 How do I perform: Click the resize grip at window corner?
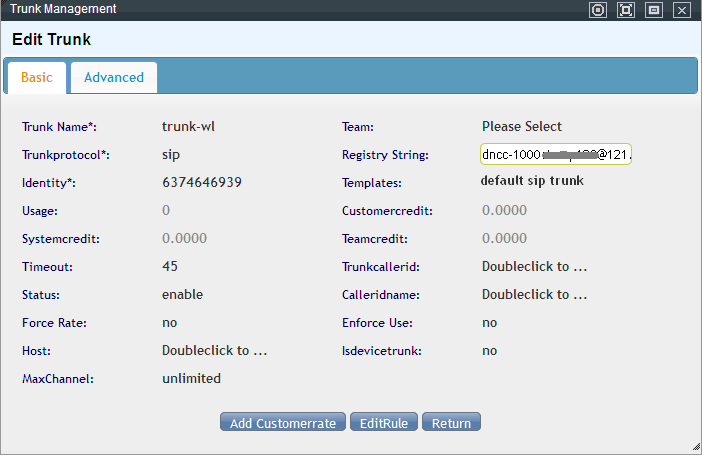click(x=696, y=447)
